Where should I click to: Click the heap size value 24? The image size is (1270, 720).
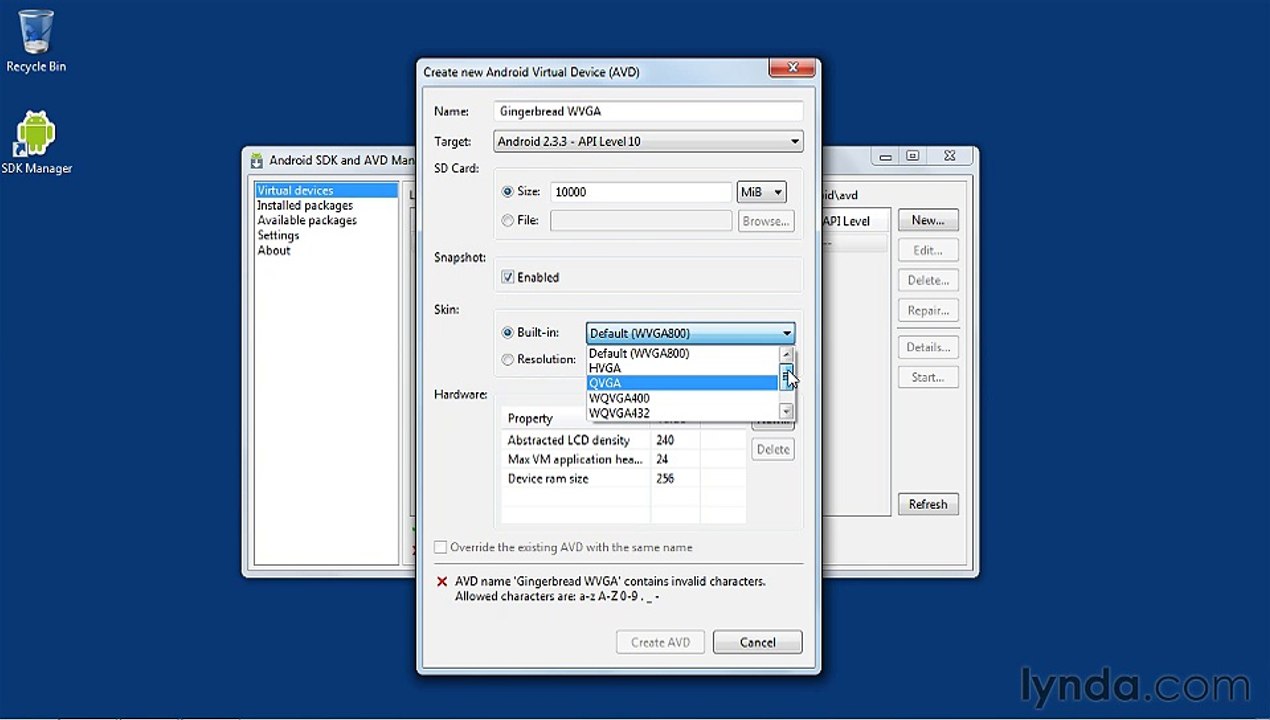[662, 459]
